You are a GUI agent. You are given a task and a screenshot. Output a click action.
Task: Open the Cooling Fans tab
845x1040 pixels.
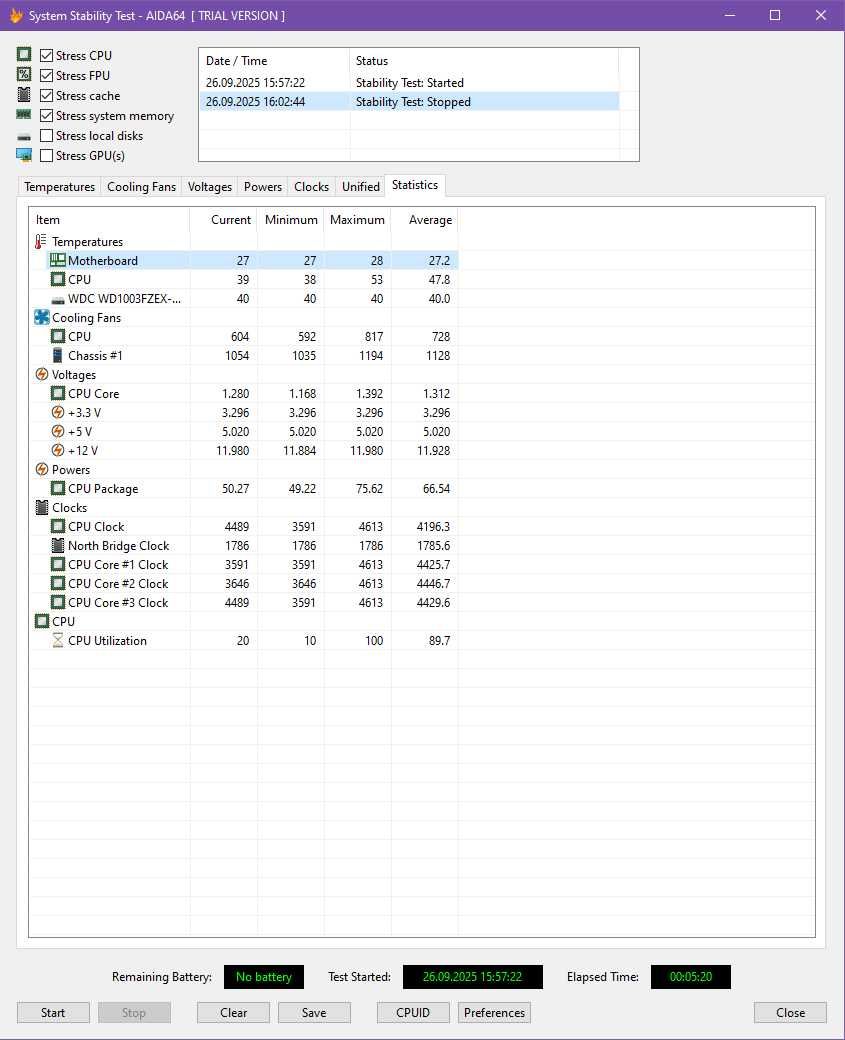click(141, 186)
